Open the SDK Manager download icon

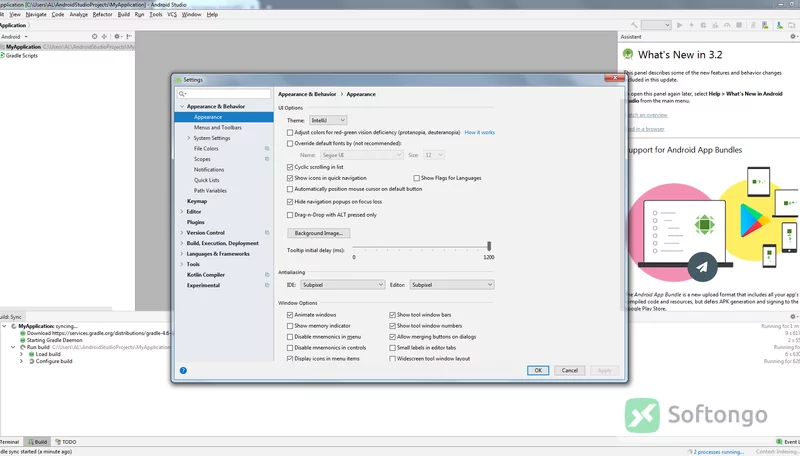(x=780, y=25)
